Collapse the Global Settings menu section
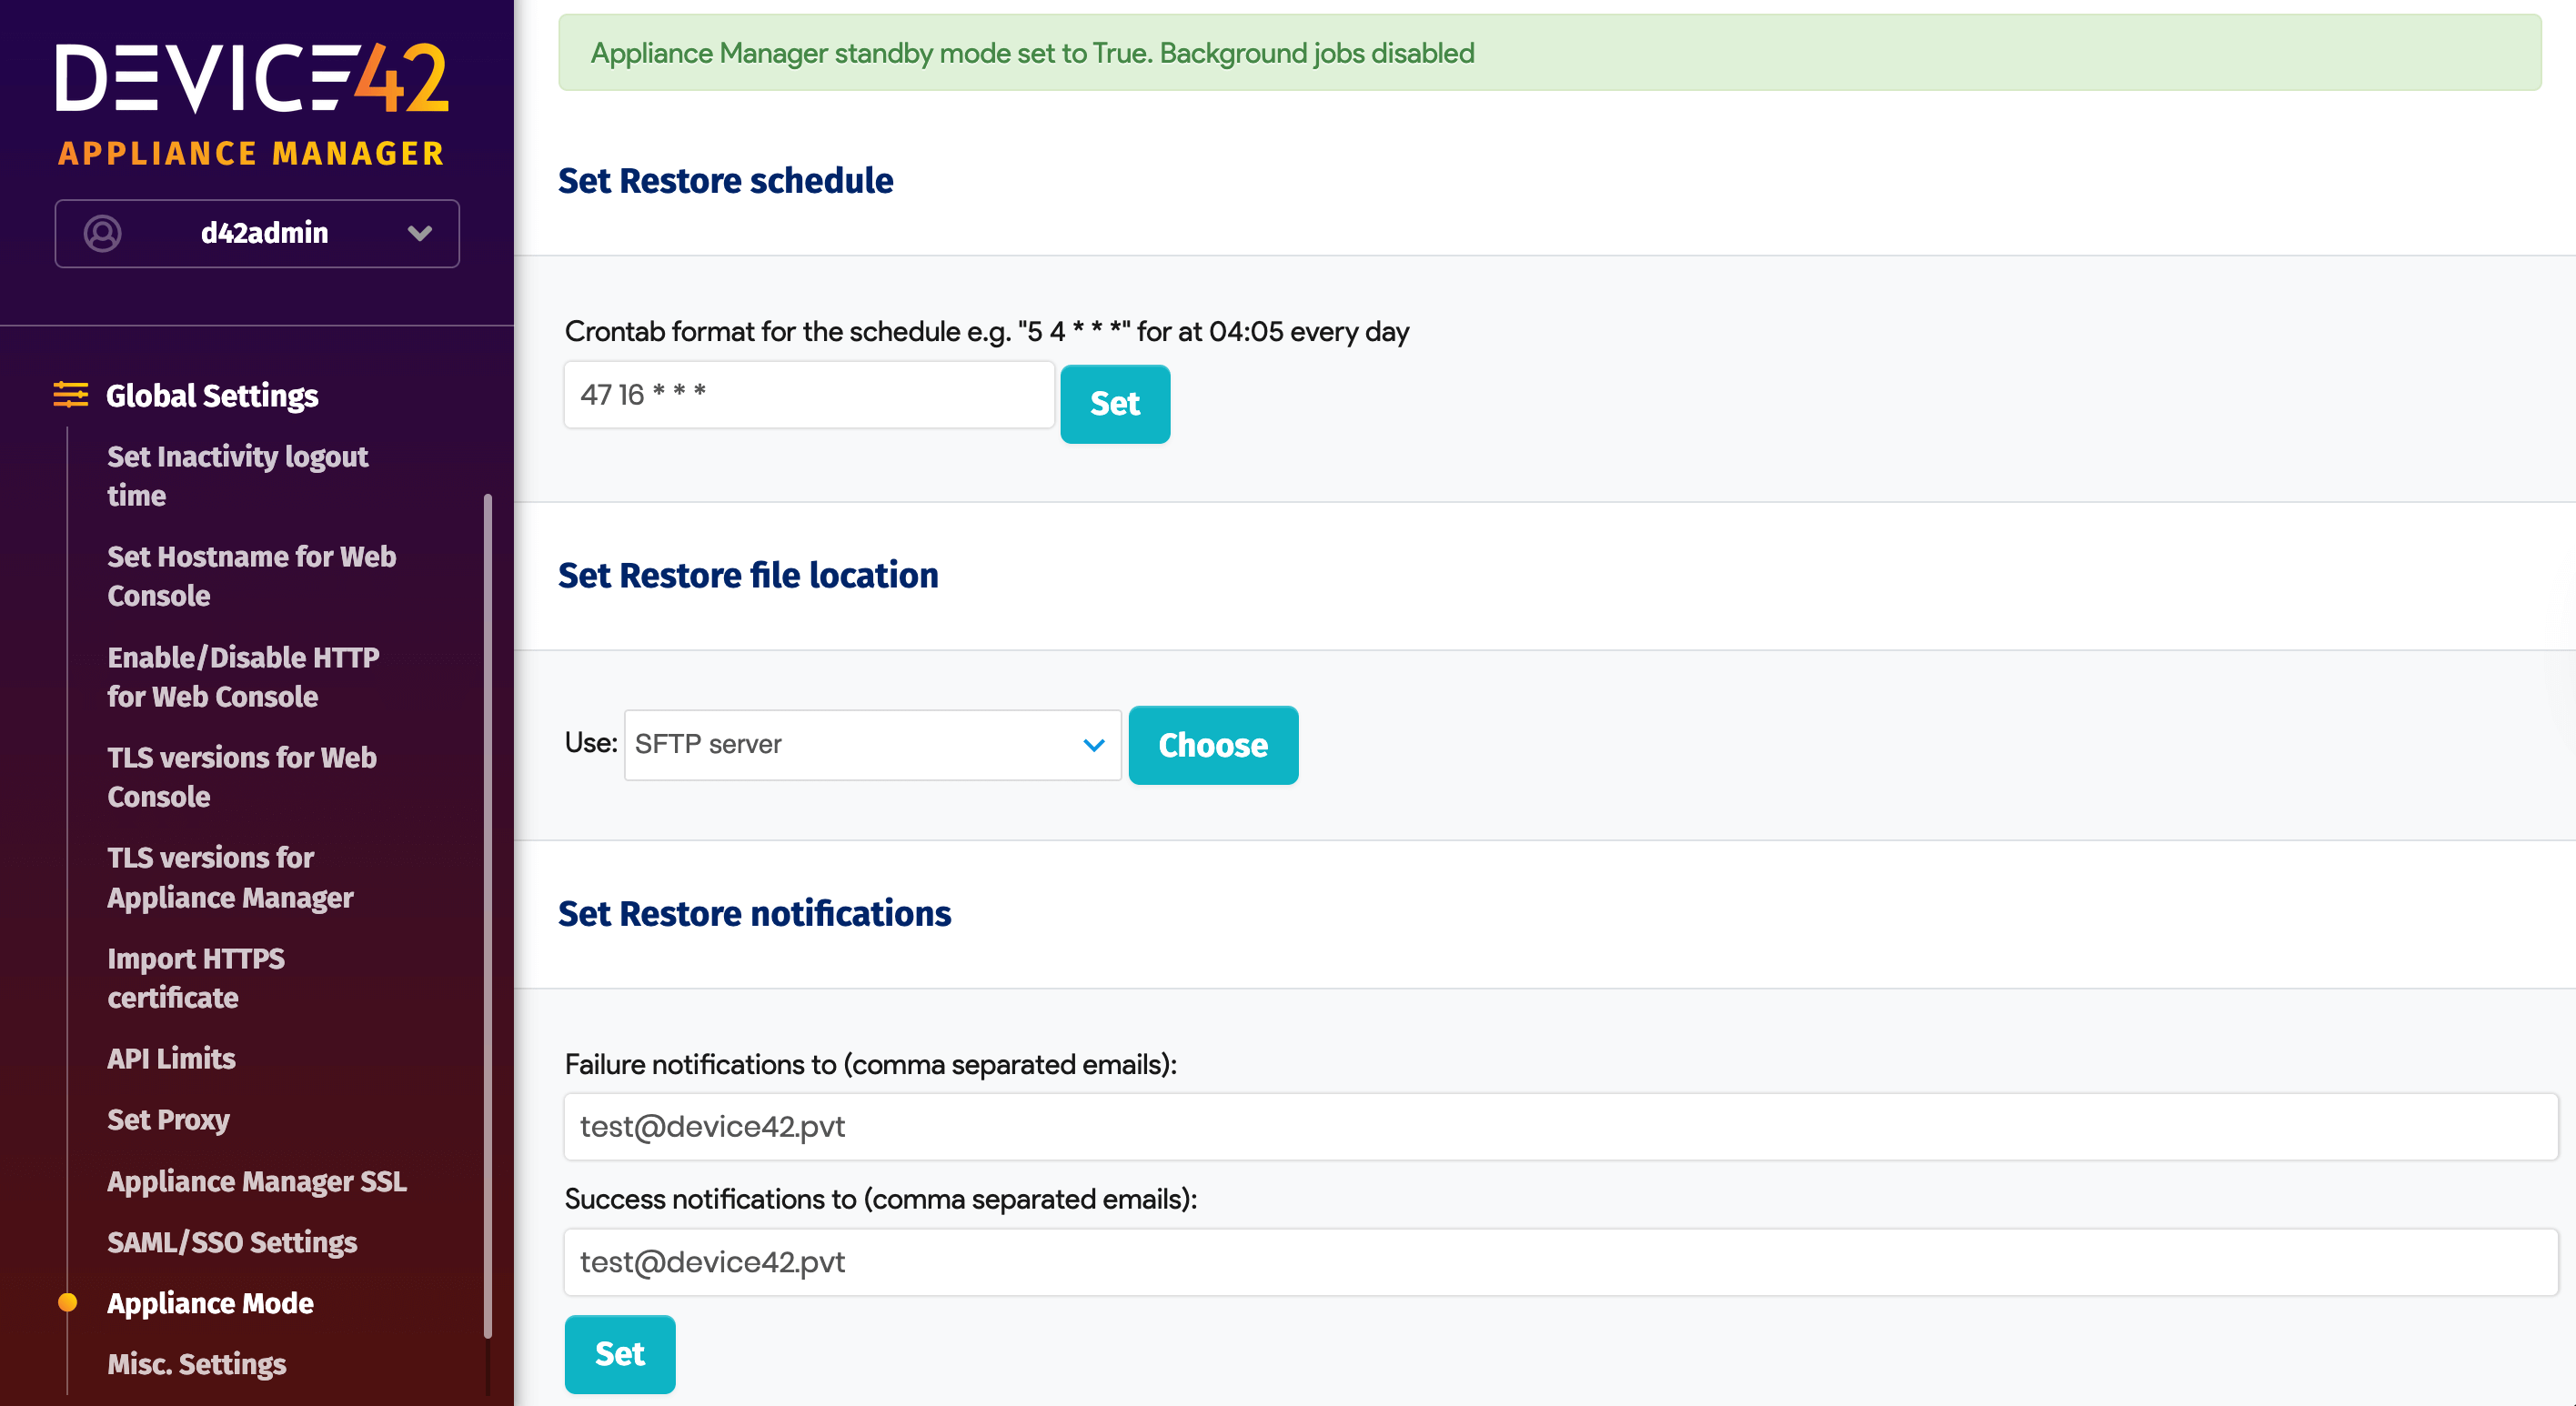The image size is (2576, 1406). (x=212, y=396)
